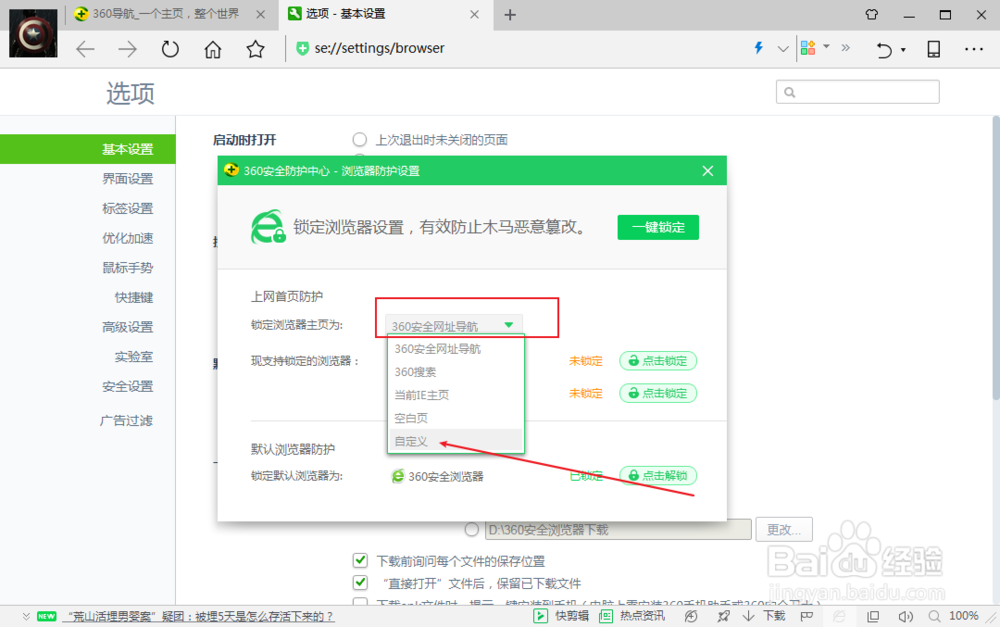Open 优化加速 in the sidebar
Viewport: 1000px width, 627px height.
coord(128,238)
